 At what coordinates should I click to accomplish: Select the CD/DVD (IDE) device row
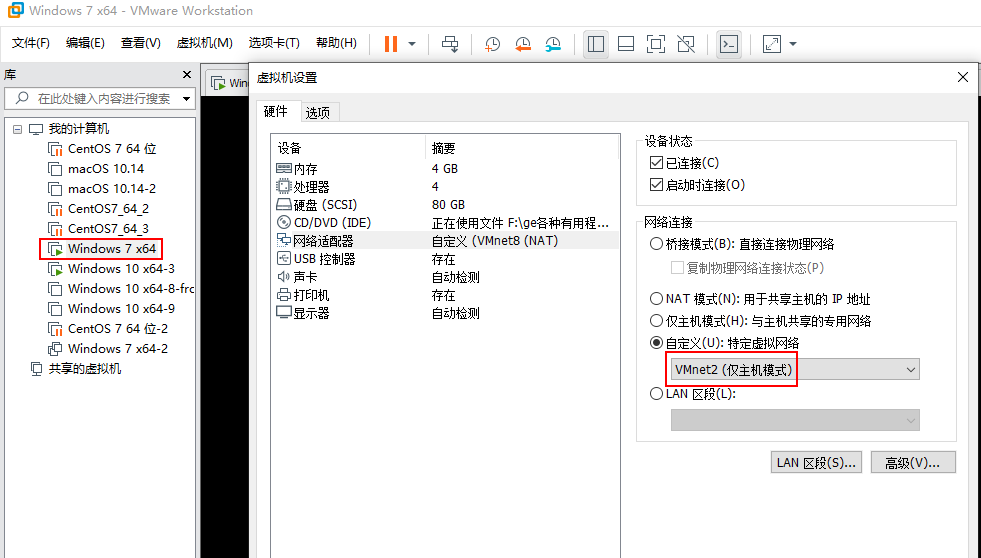[x=446, y=223]
